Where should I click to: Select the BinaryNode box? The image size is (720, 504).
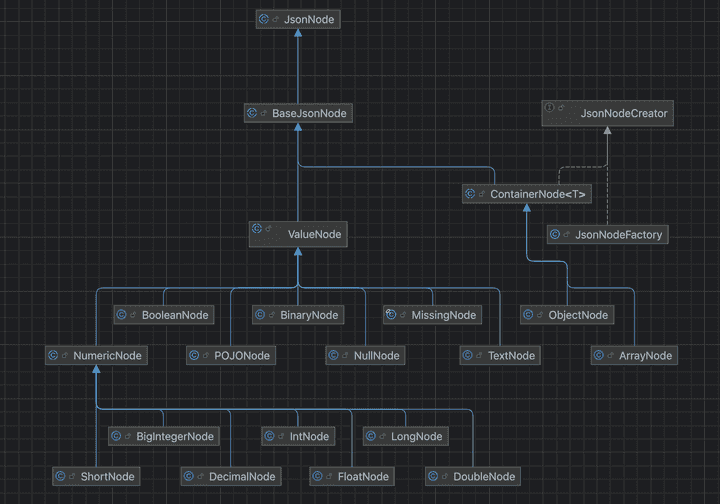click(x=298, y=315)
